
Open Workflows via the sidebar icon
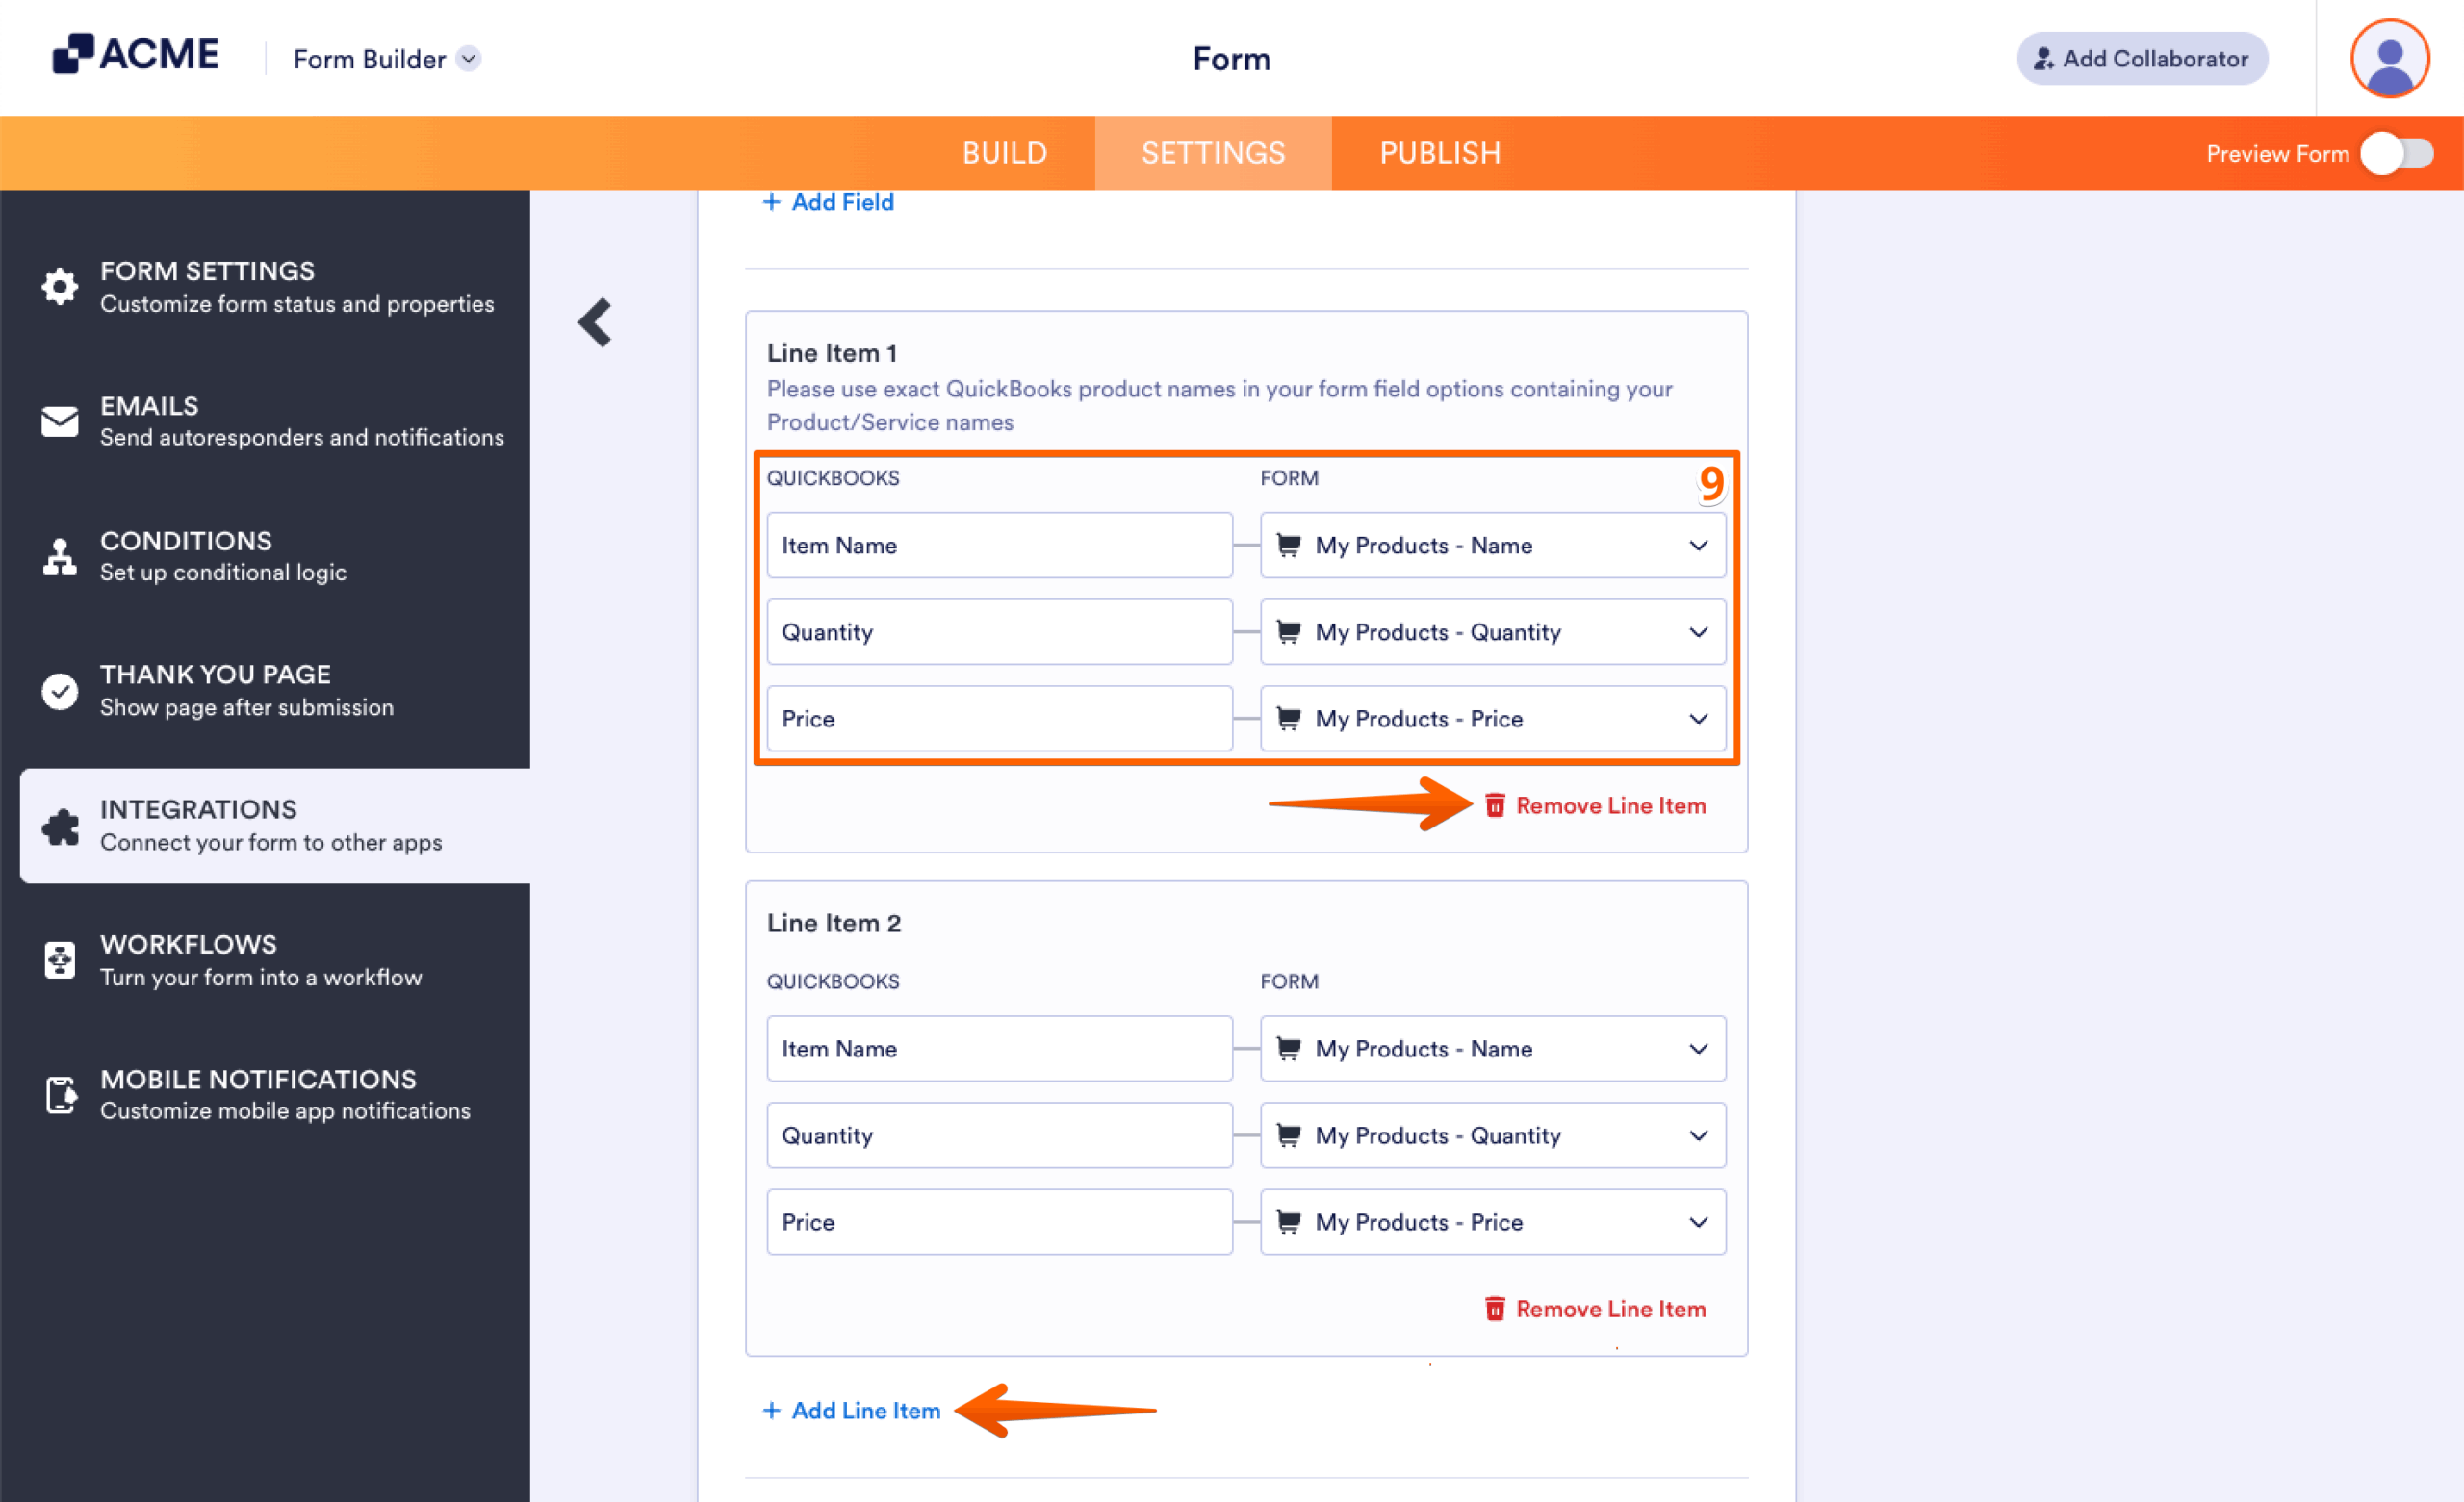click(x=59, y=960)
